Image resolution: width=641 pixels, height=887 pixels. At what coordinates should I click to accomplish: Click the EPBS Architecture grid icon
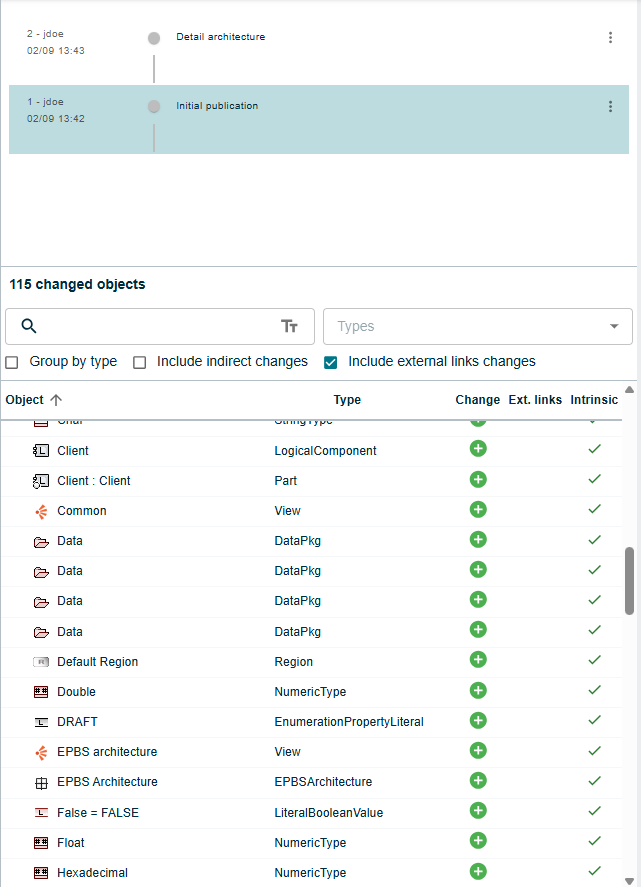pos(41,783)
